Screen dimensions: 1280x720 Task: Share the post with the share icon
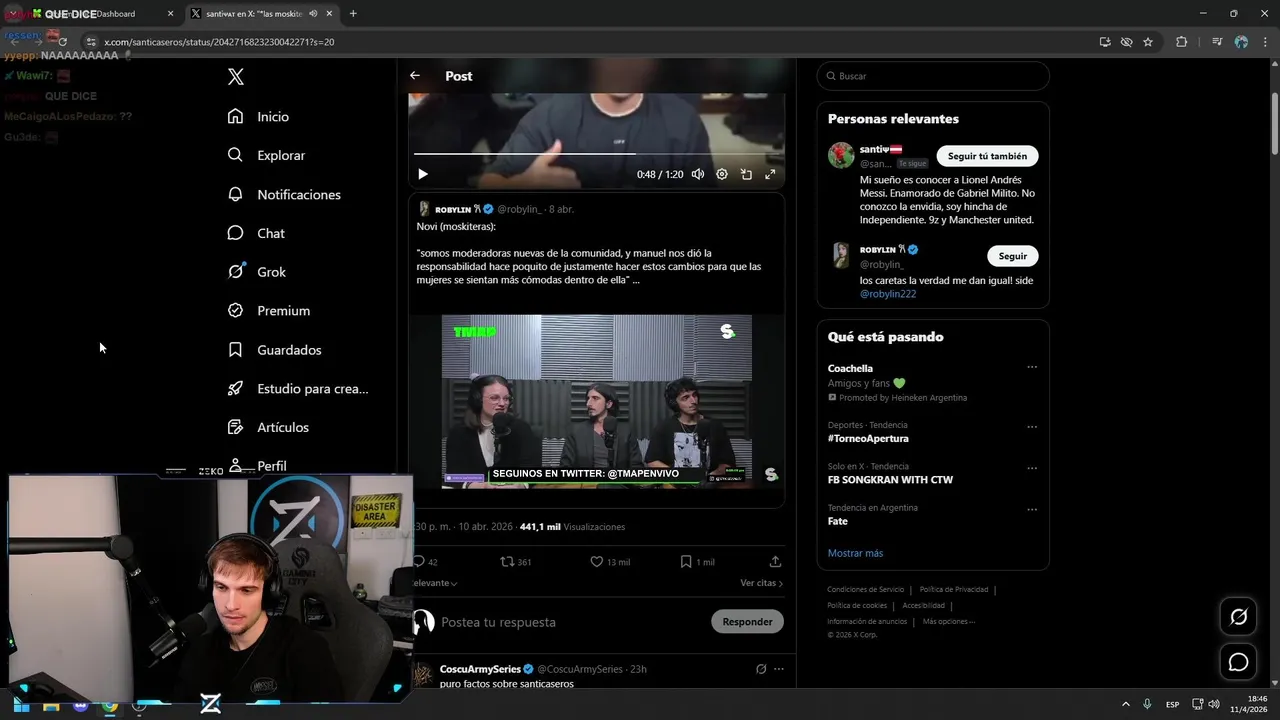click(x=775, y=562)
